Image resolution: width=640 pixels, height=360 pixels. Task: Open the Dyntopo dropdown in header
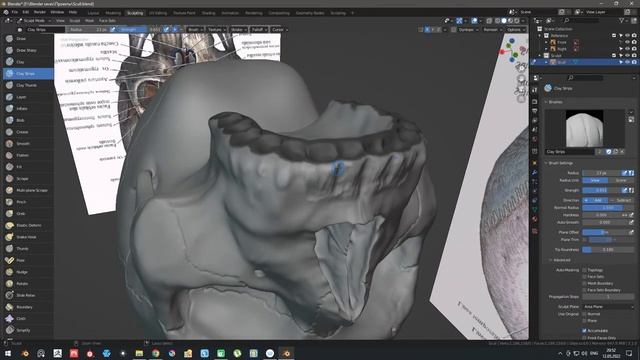466,30
